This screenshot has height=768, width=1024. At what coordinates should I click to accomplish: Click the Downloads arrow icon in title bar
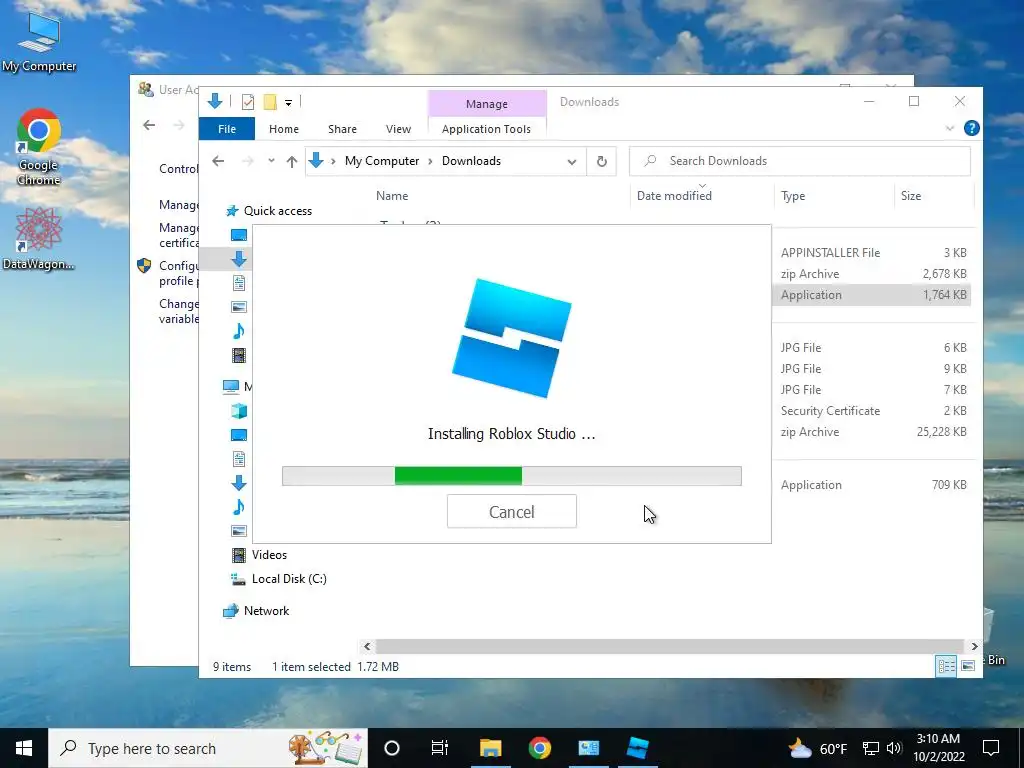click(x=215, y=101)
